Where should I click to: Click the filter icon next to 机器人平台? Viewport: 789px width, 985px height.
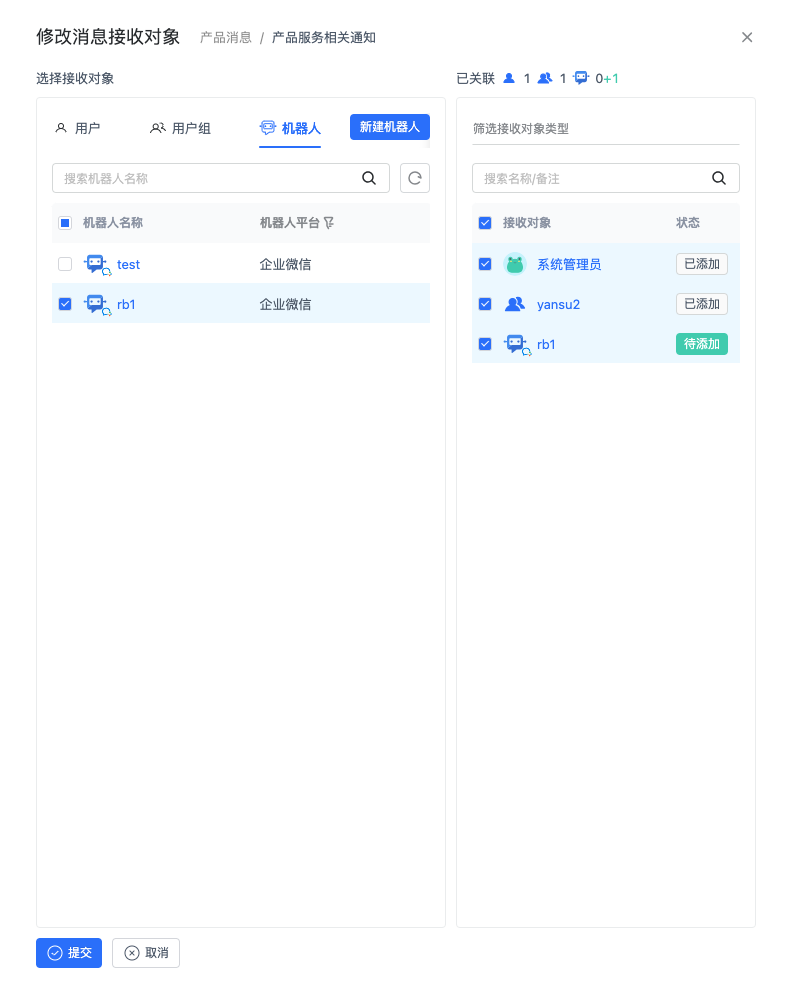pyautogui.click(x=329, y=223)
